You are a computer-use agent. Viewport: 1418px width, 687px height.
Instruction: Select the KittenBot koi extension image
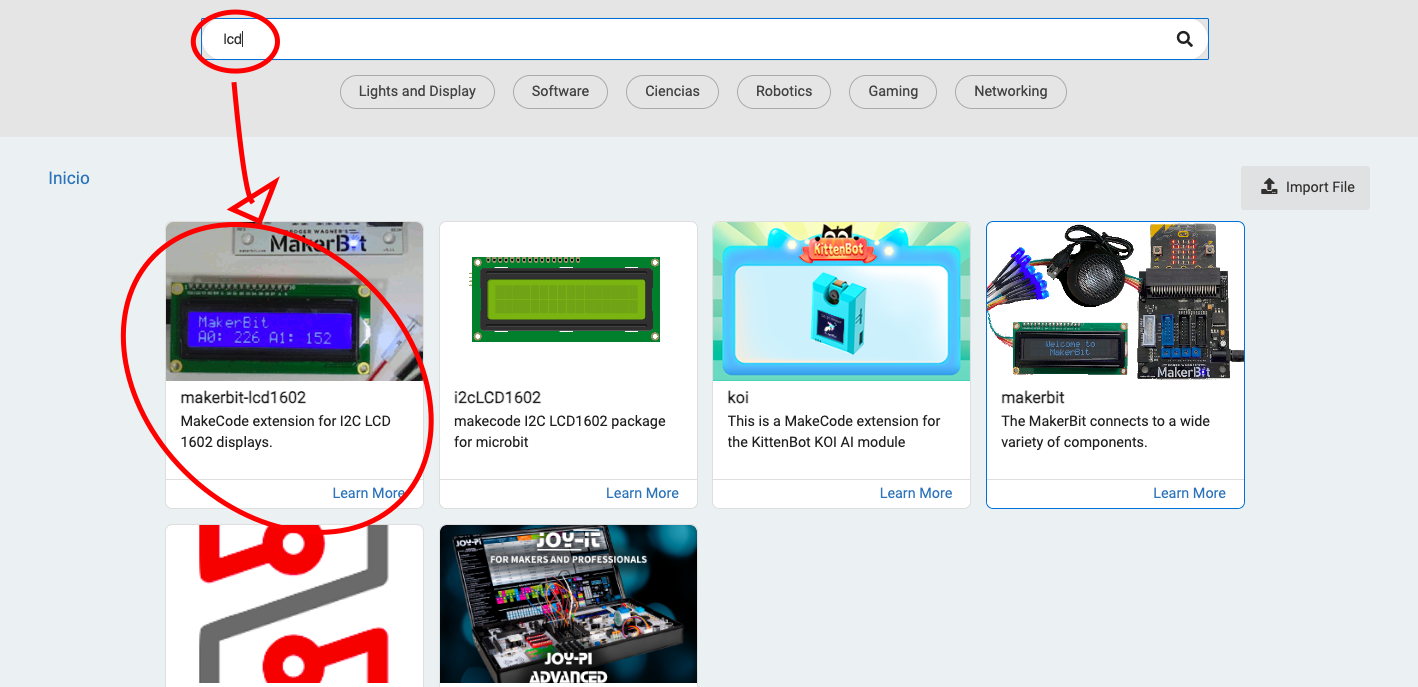pyautogui.click(x=841, y=301)
